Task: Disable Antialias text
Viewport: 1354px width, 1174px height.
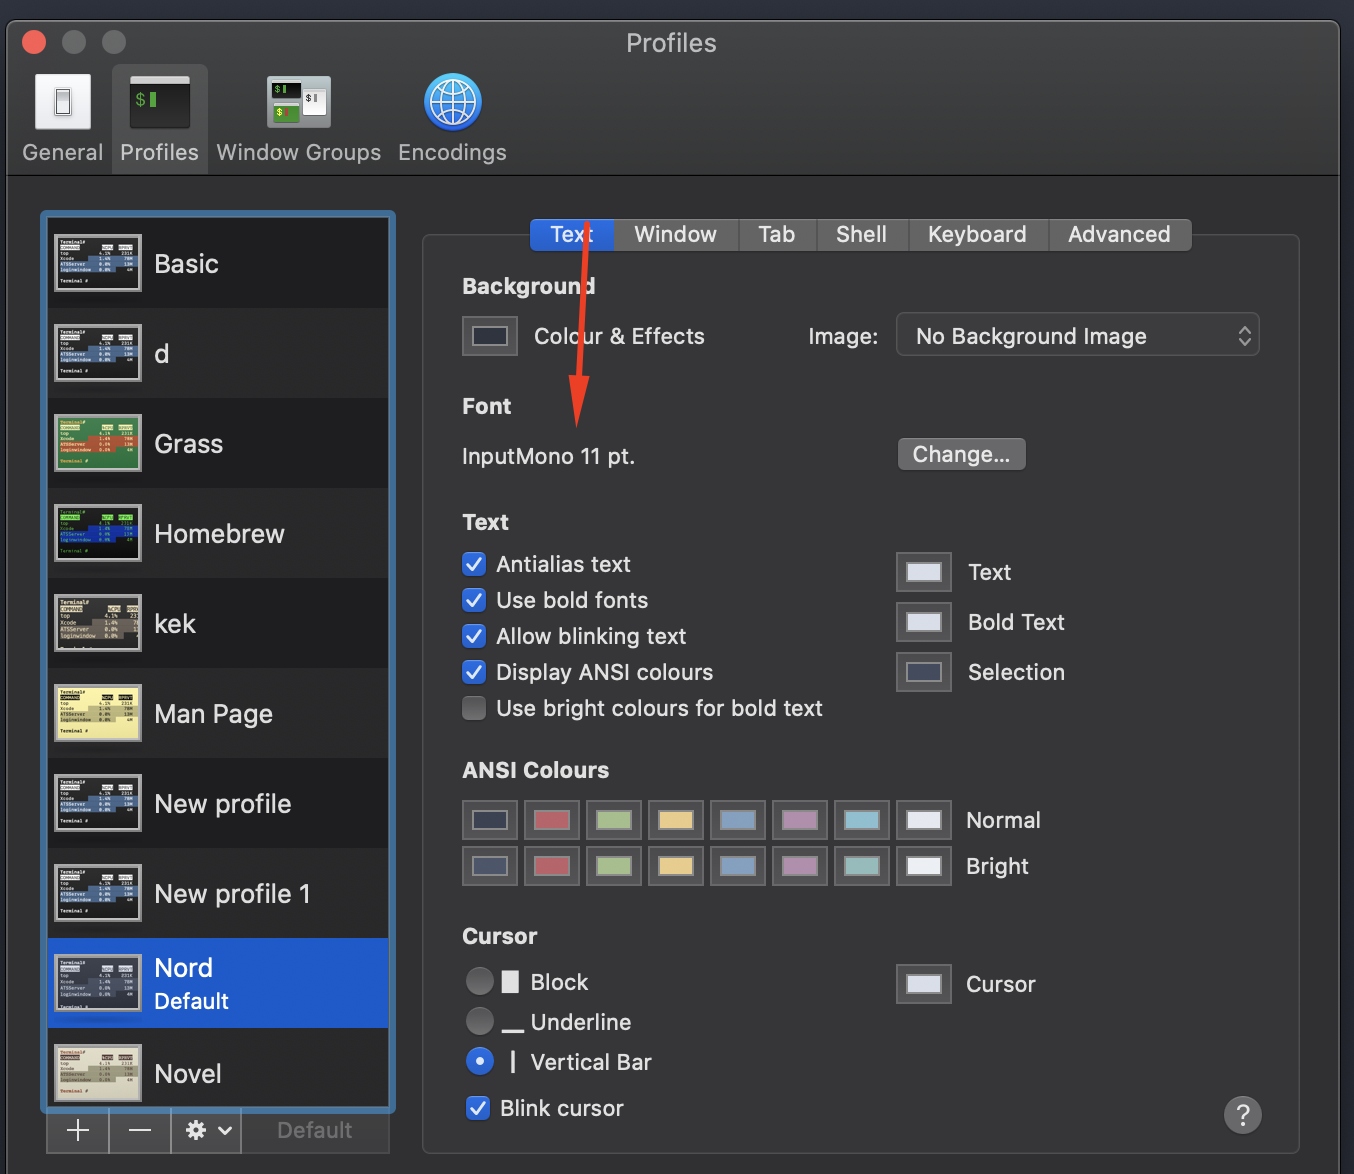Action: point(473,564)
